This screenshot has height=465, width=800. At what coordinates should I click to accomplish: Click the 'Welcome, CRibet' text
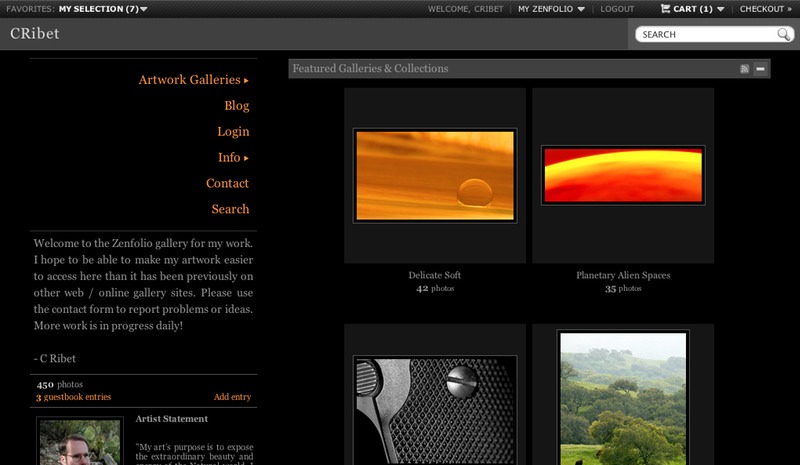pos(465,9)
